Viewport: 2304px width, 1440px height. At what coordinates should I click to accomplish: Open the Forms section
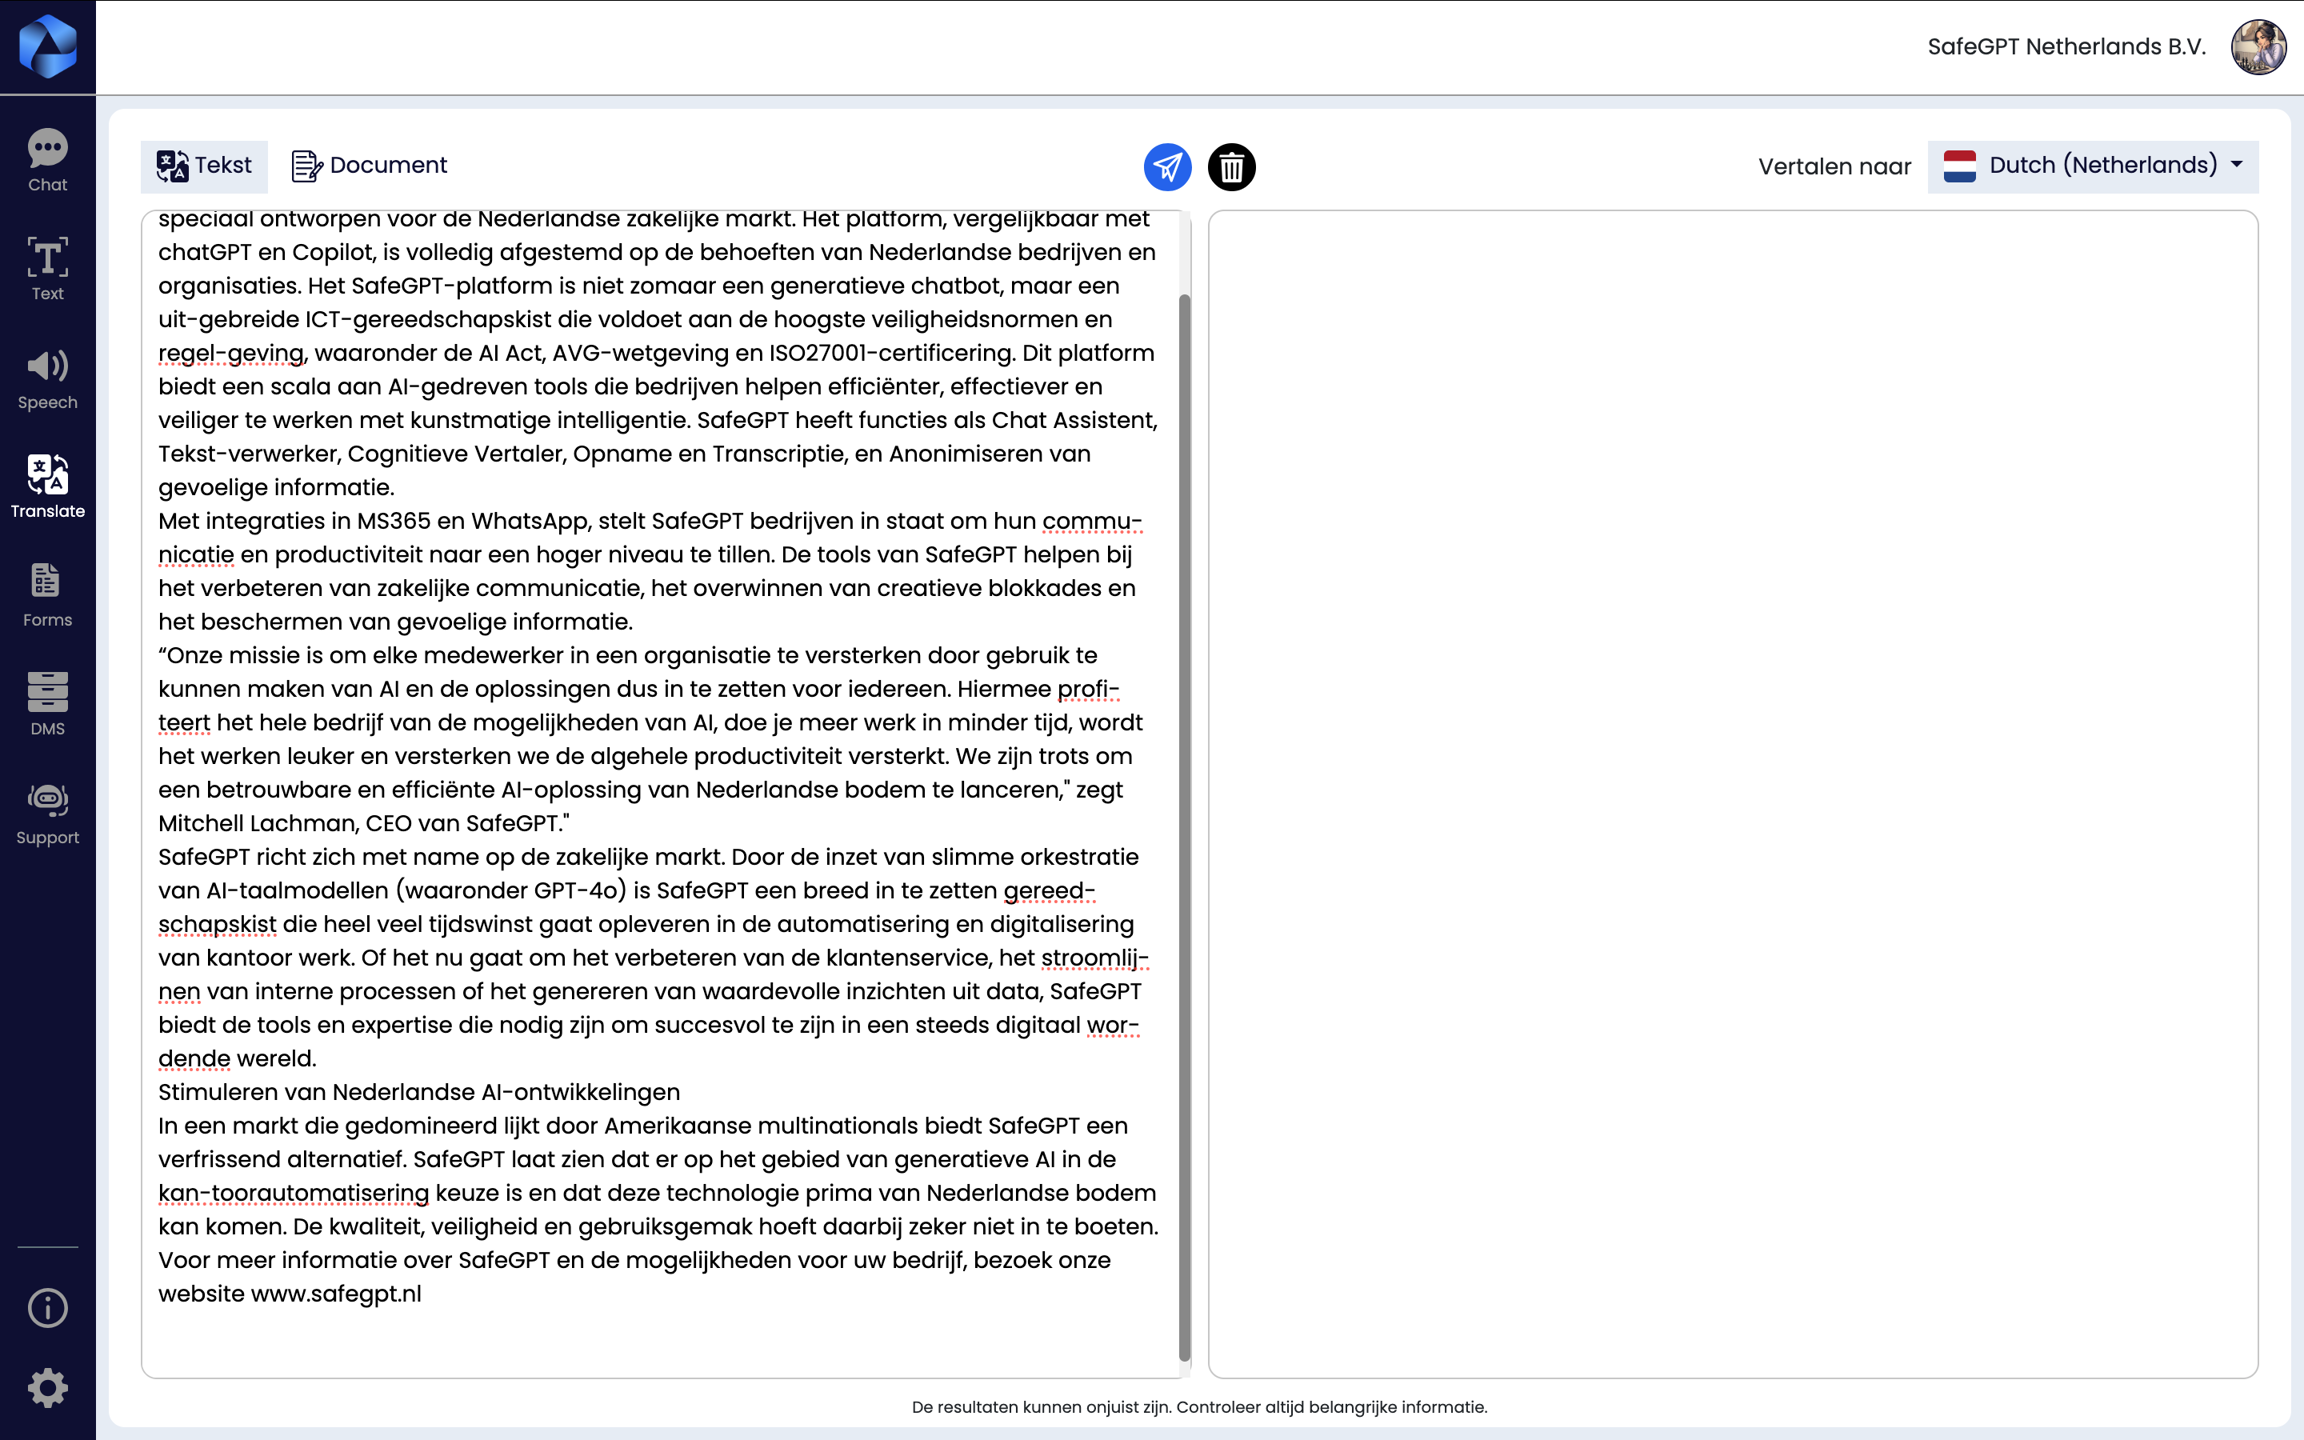tap(47, 595)
